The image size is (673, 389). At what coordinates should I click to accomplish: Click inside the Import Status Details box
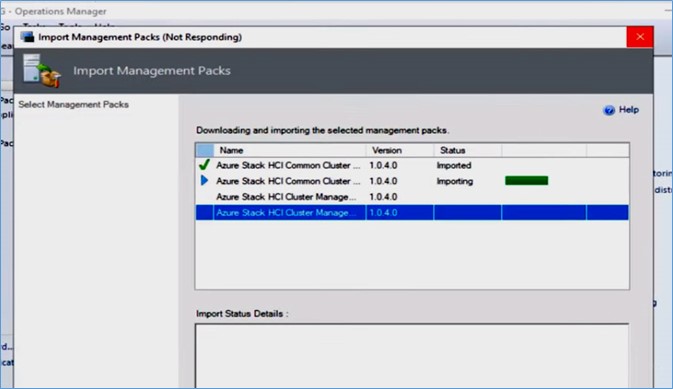[x=412, y=356]
